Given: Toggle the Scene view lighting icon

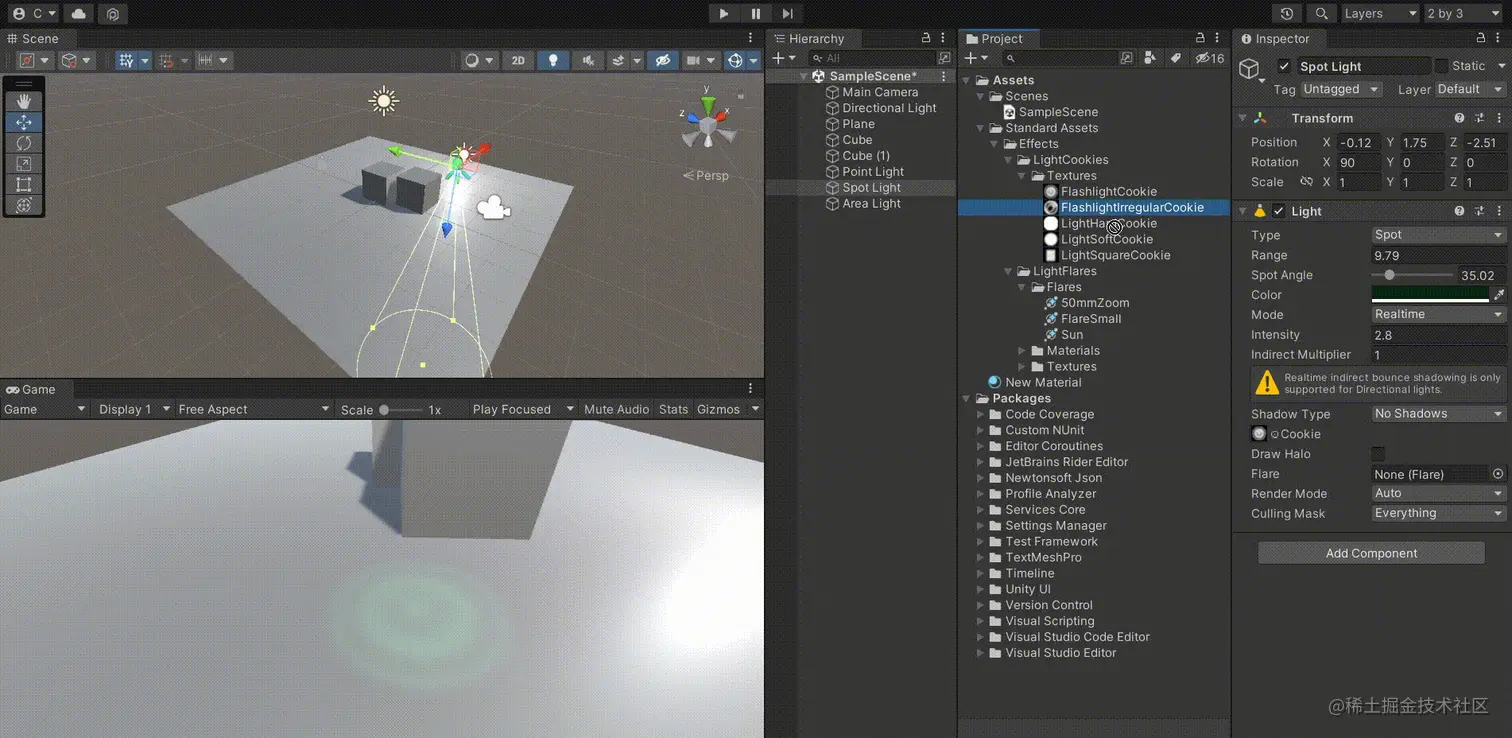Looking at the screenshot, I should 553,60.
